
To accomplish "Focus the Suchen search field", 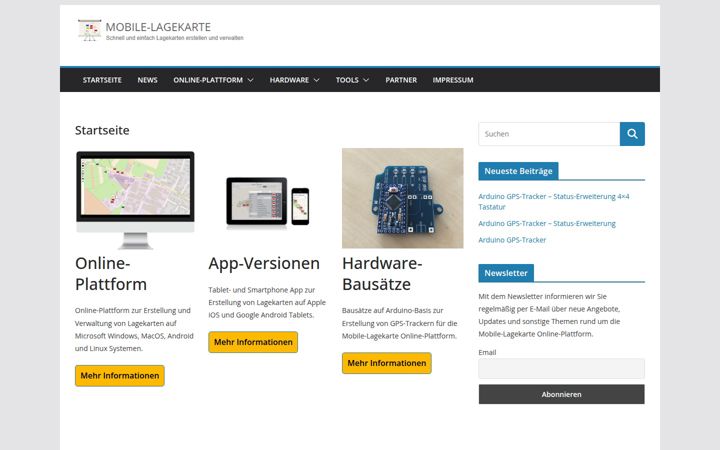I will 549,134.
